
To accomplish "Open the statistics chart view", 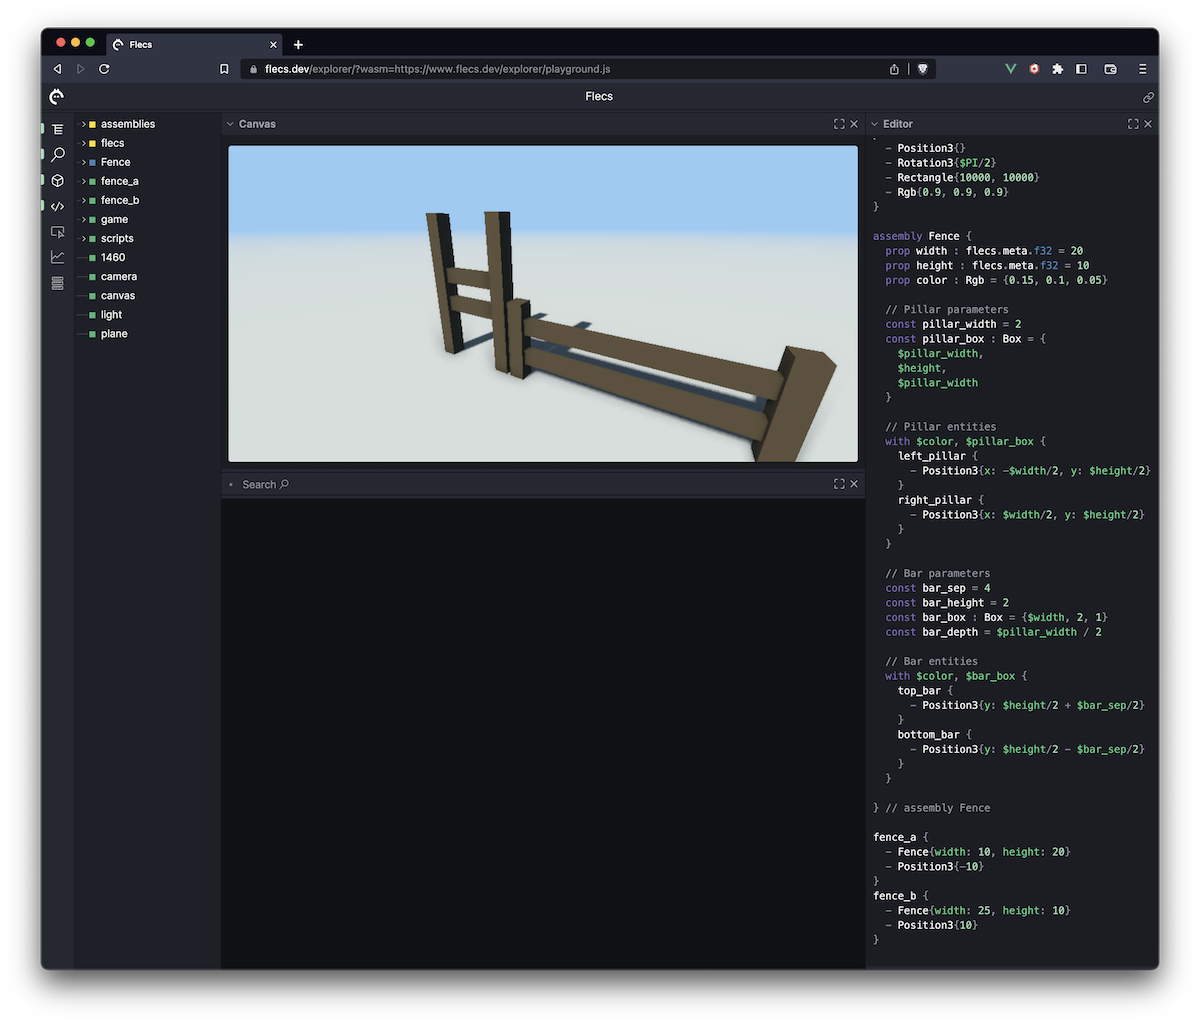I will tap(57, 257).
